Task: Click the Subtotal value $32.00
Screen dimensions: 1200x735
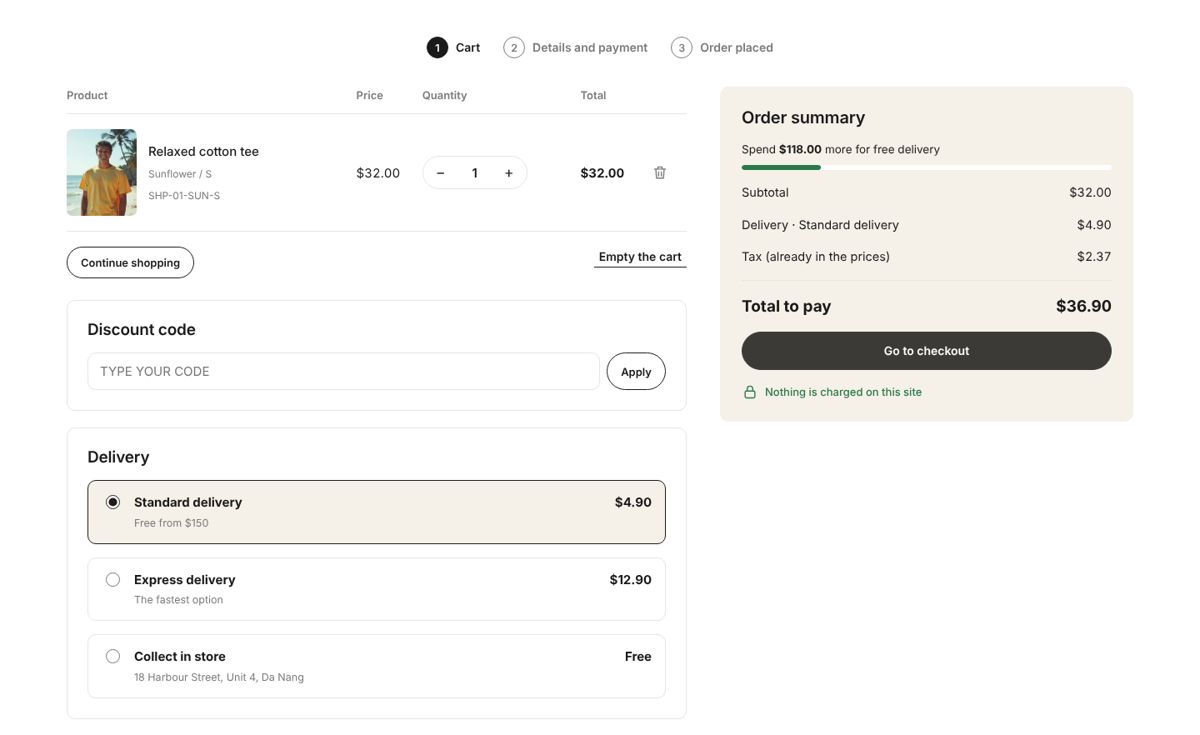Action: pos(1090,193)
